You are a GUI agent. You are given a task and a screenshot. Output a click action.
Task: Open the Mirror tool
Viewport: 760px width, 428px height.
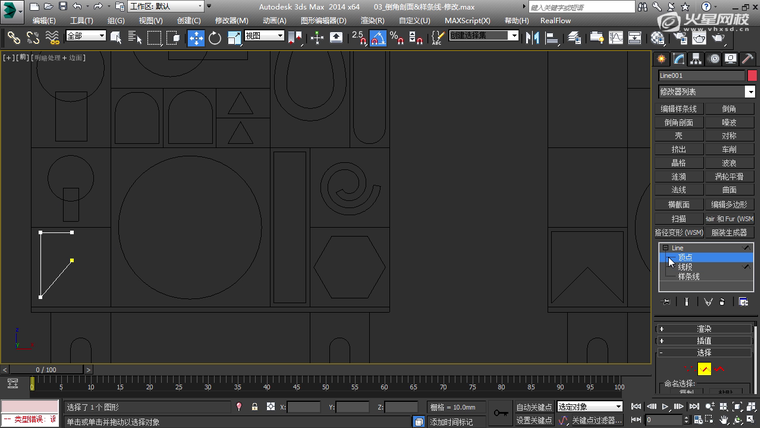(x=532, y=37)
